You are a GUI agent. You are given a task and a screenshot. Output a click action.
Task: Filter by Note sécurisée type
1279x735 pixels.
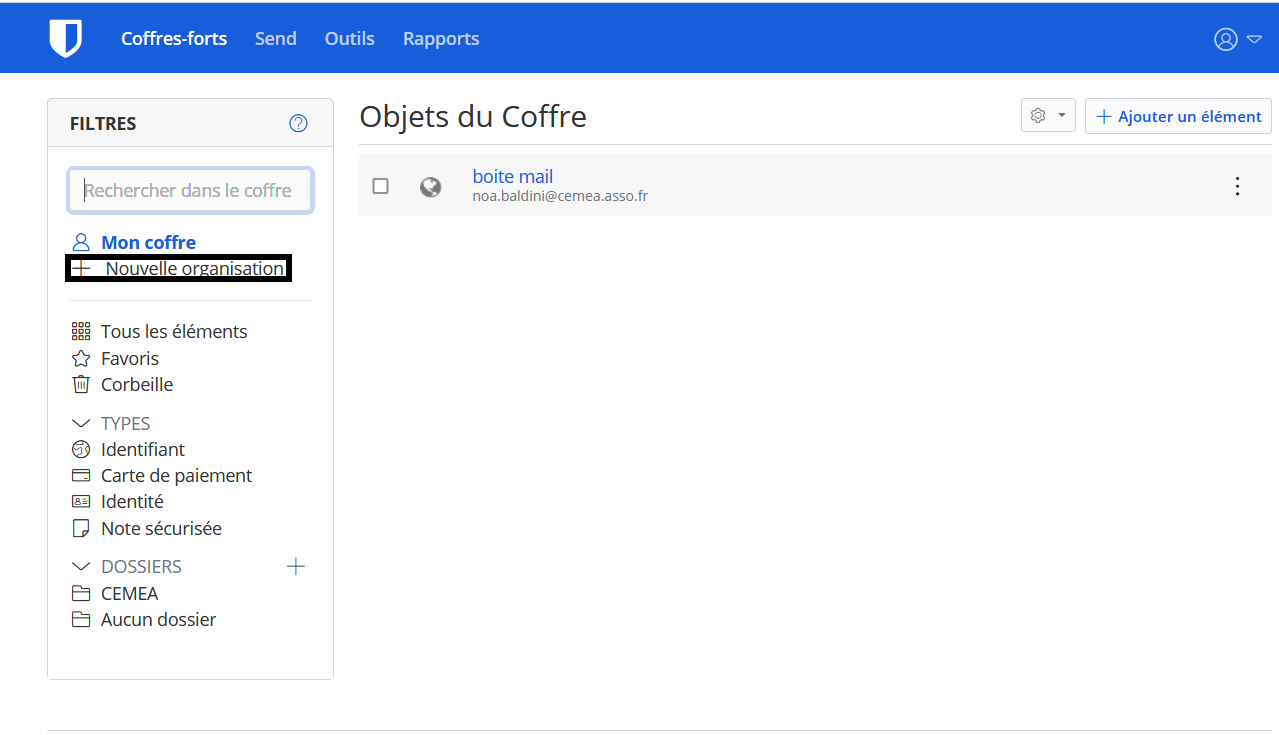pyautogui.click(x=161, y=528)
